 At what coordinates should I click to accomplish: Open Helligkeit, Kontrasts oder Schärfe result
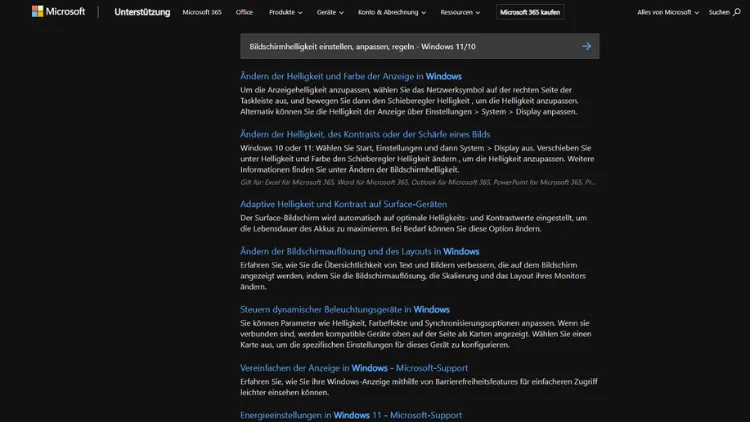pyautogui.click(x=365, y=134)
